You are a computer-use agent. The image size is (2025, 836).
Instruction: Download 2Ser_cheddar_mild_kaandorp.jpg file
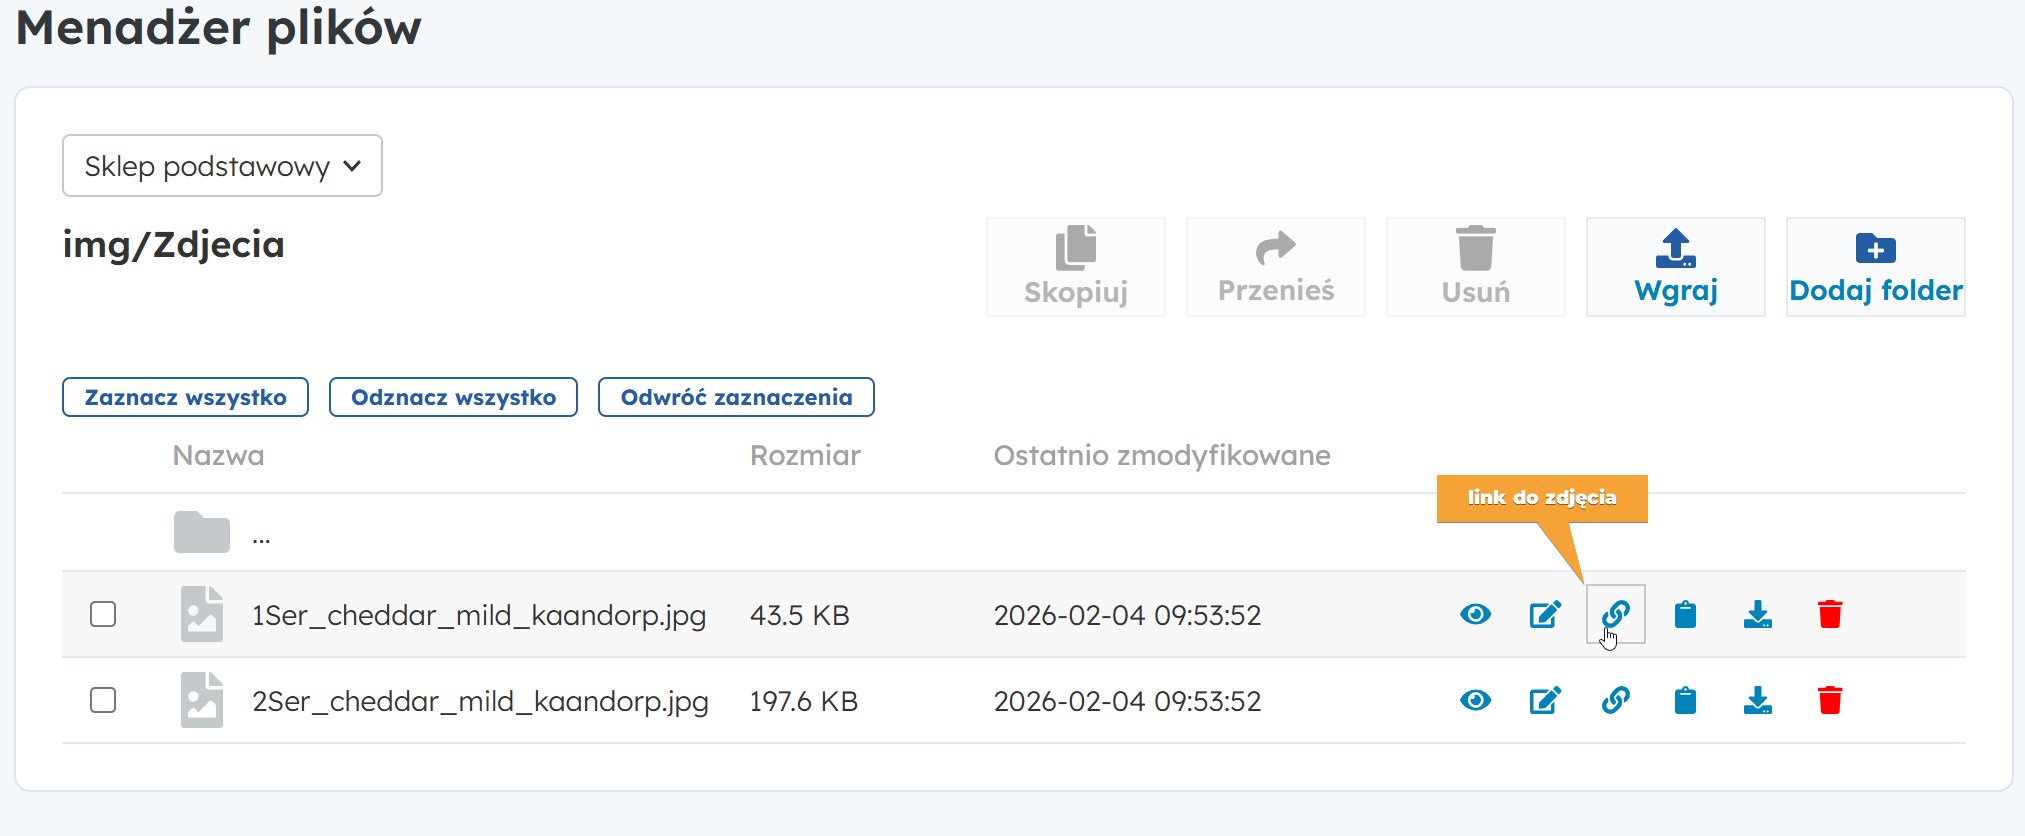click(1757, 700)
